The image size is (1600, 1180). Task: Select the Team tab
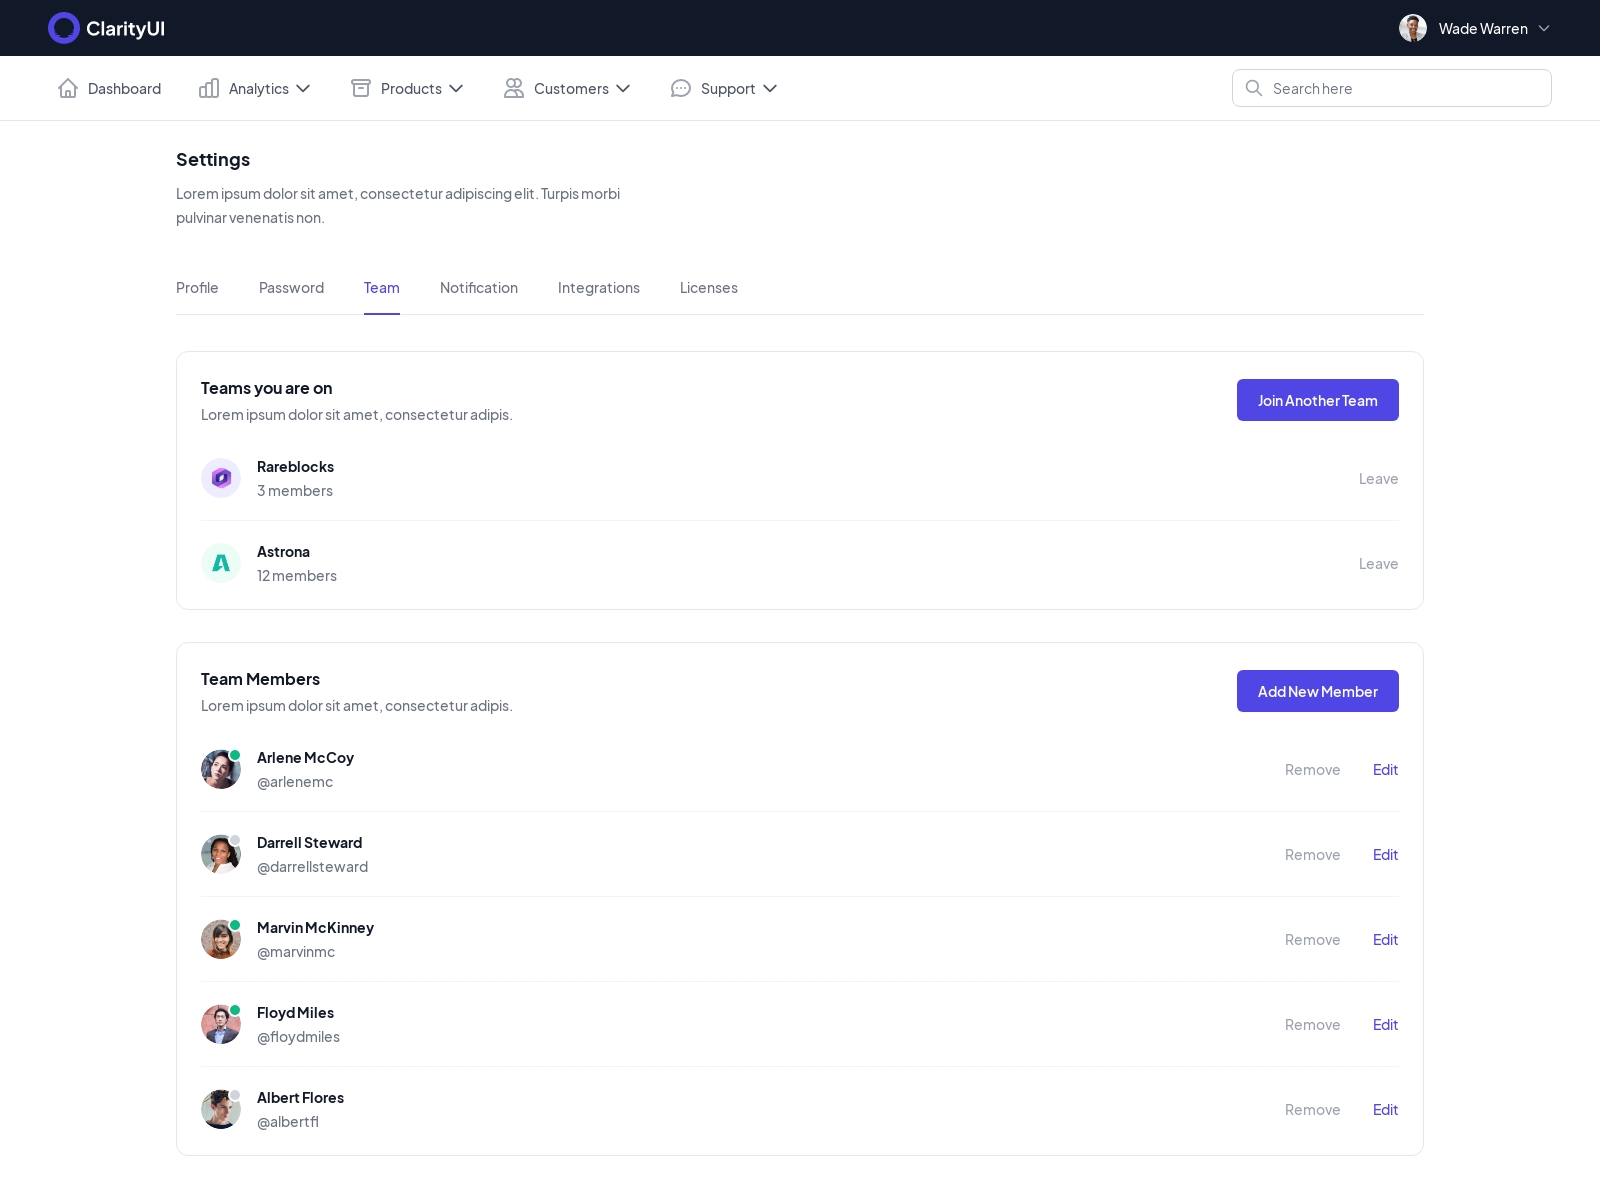(x=382, y=288)
